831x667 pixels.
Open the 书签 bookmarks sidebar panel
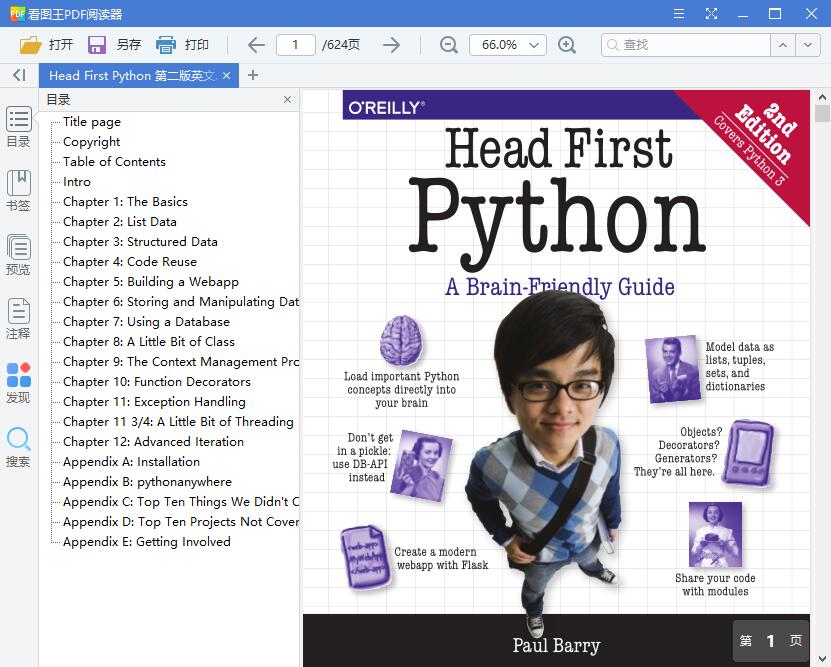[x=19, y=191]
